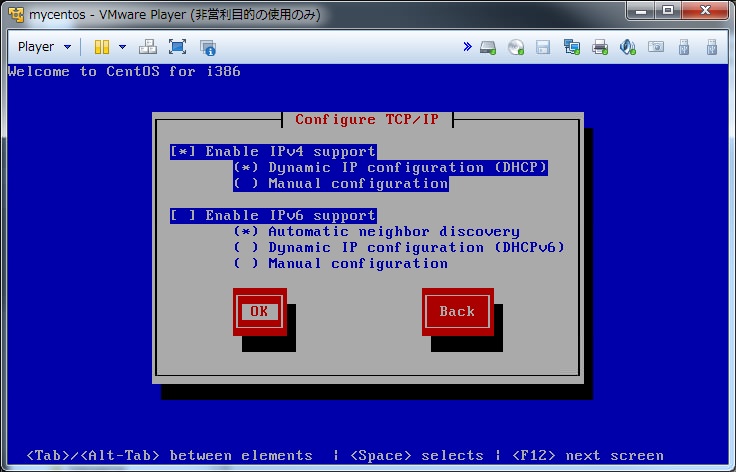Click the network adapter device icon
This screenshot has height=472, width=736.
pyautogui.click(x=572, y=47)
